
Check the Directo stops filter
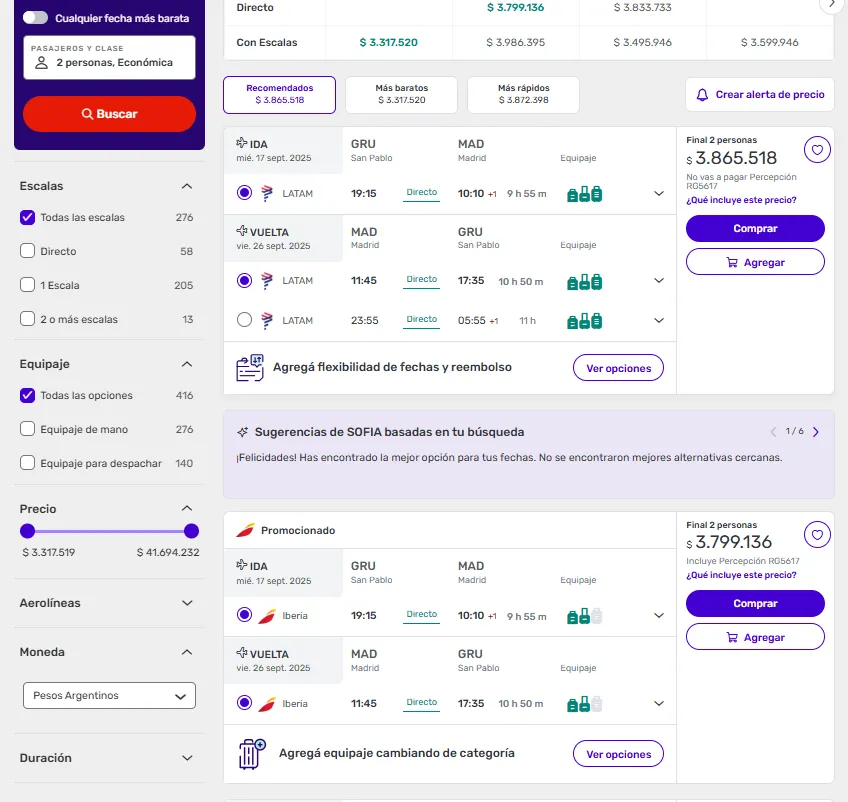tap(28, 251)
